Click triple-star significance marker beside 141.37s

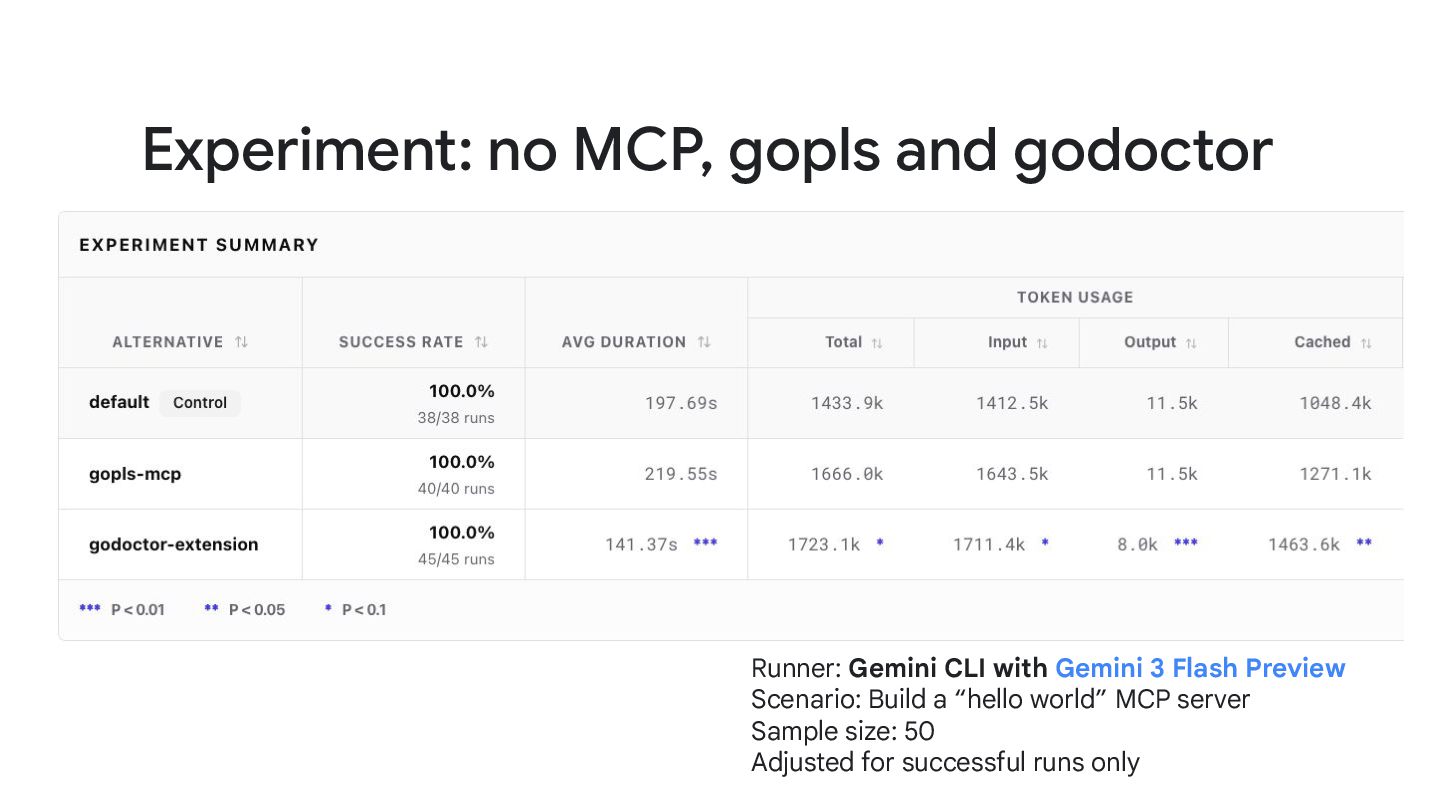(705, 543)
